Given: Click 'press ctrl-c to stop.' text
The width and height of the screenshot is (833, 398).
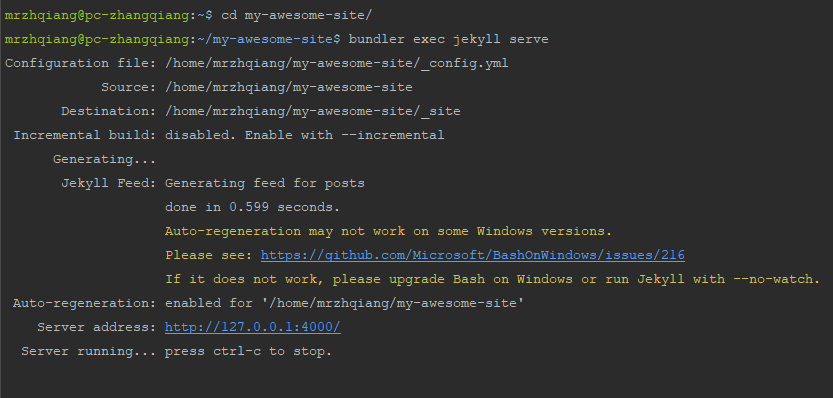Looking at the screenshot, I should click(249, 352).
